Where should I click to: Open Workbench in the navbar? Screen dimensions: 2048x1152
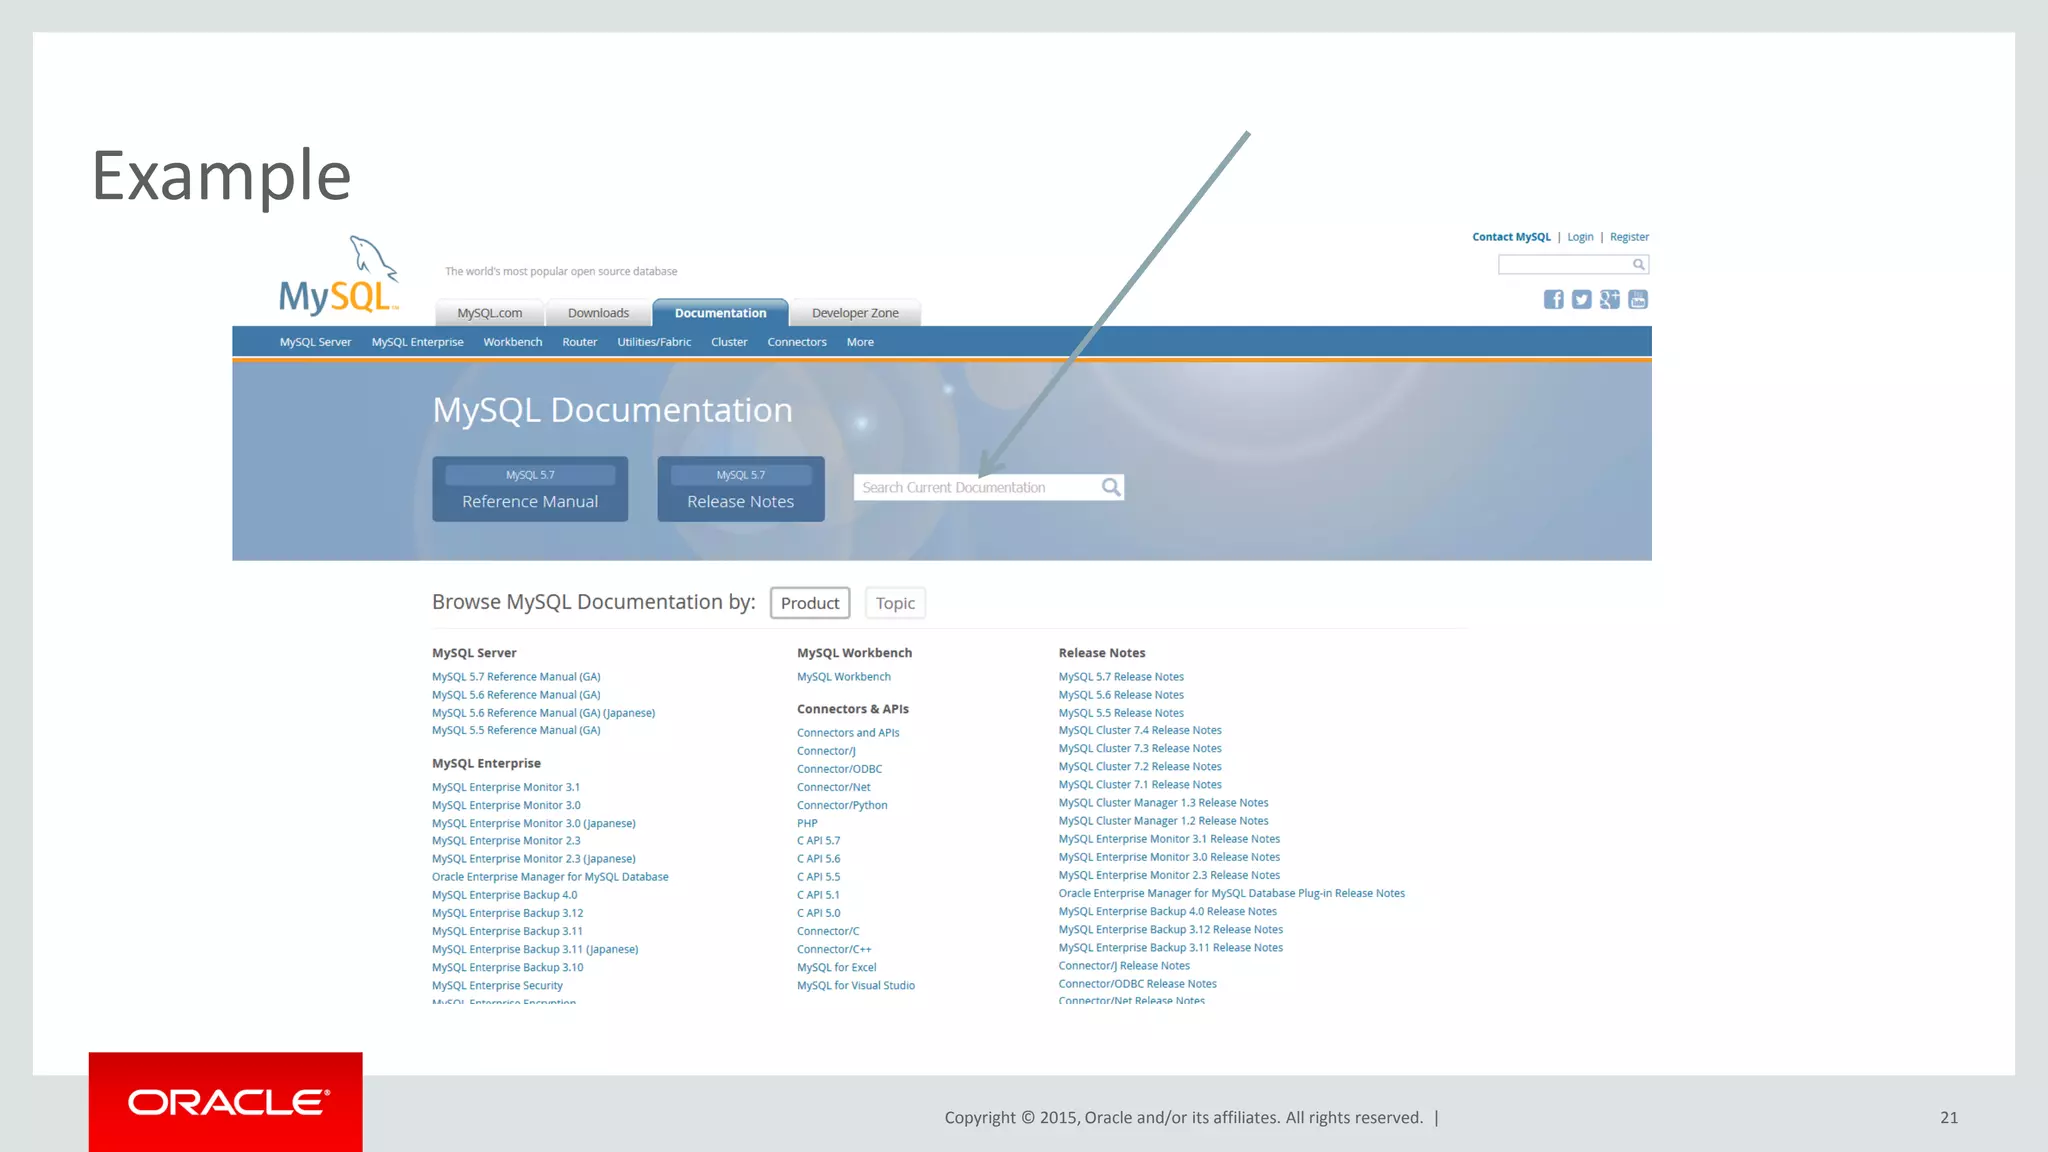513,342
